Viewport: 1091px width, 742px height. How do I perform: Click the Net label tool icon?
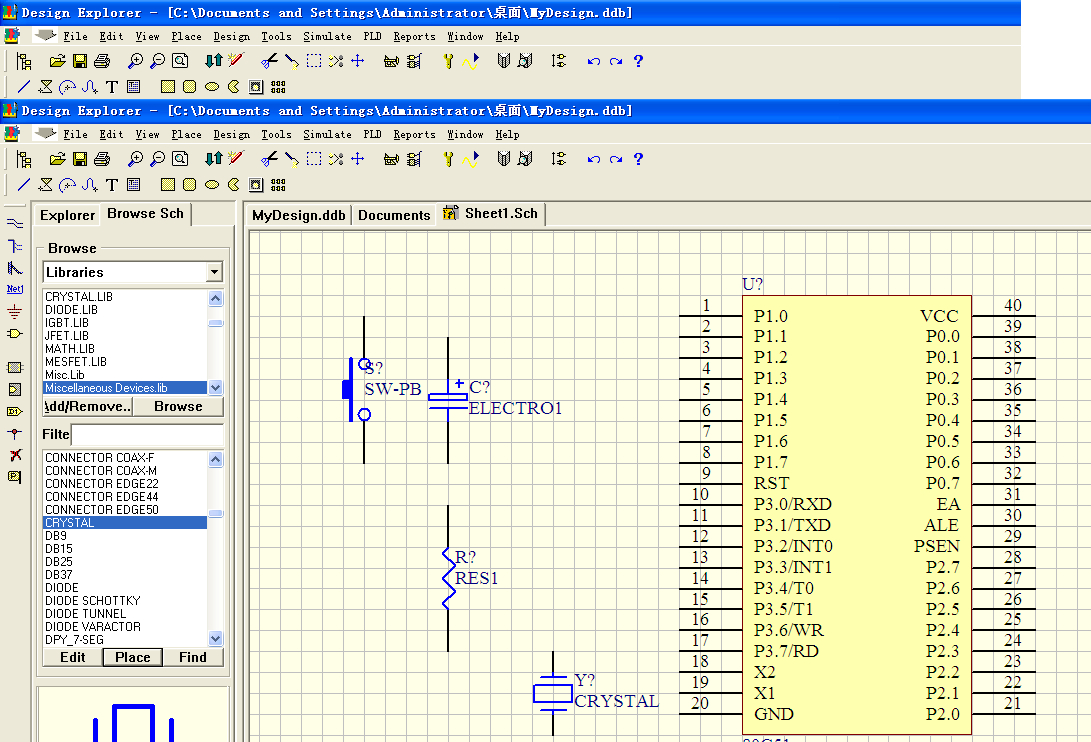(x=14, y=289)
